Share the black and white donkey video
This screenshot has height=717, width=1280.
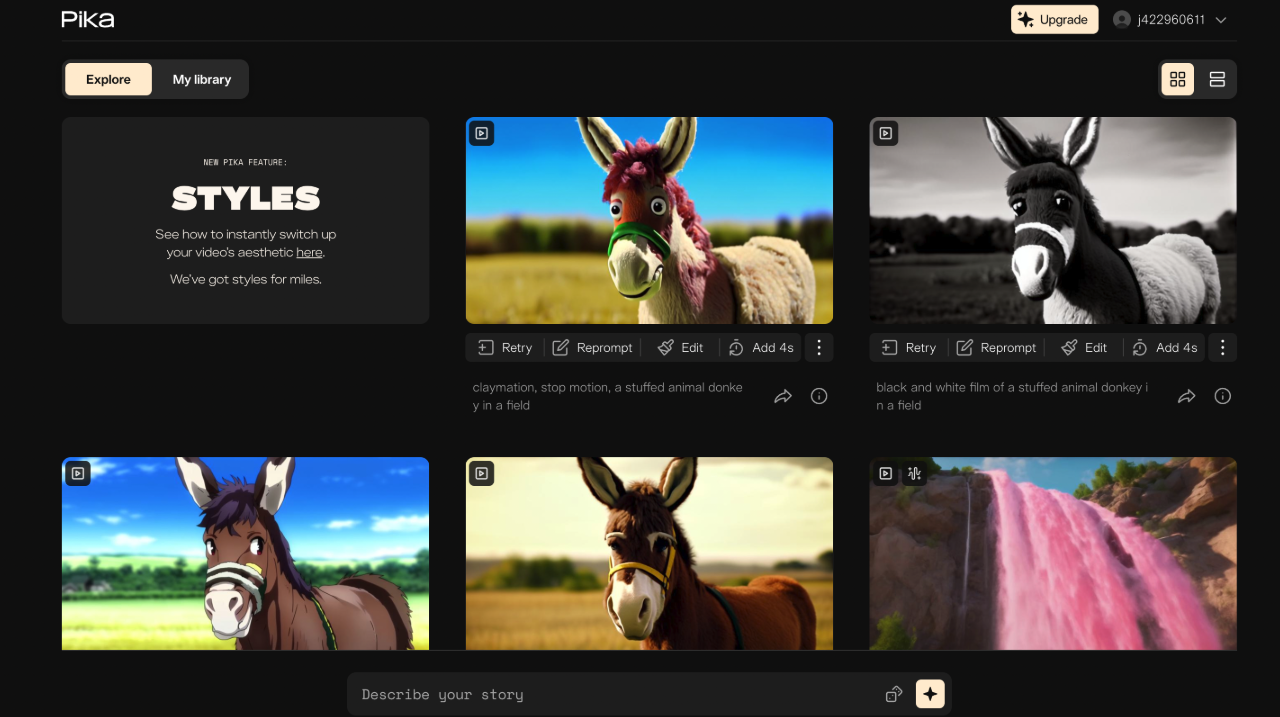tap(1186, 396)
